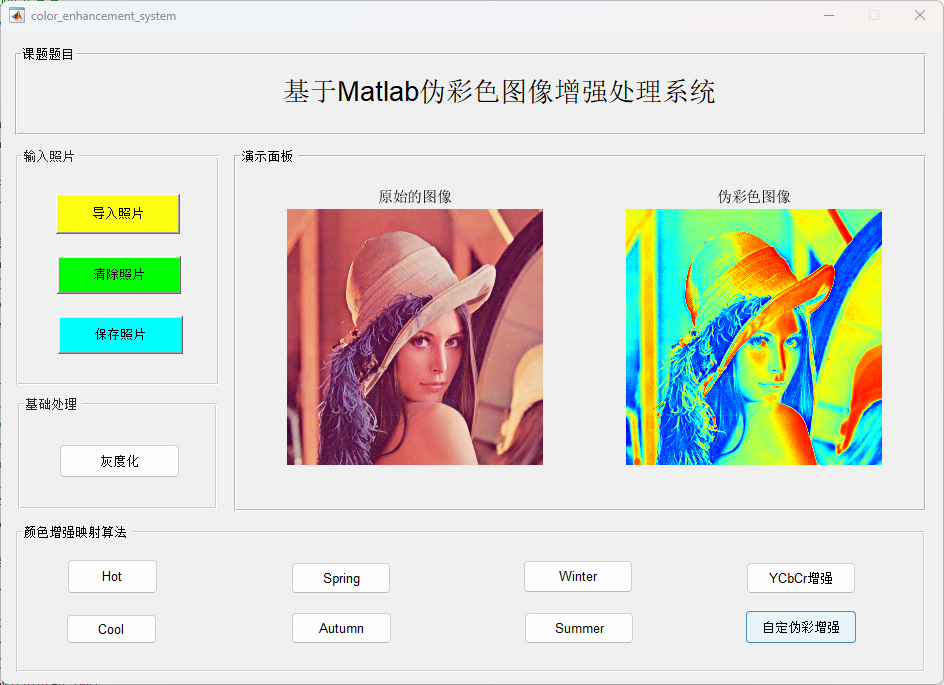Click the MATLAB icon in title bar
Screen dimensions: 944x685
17,15
